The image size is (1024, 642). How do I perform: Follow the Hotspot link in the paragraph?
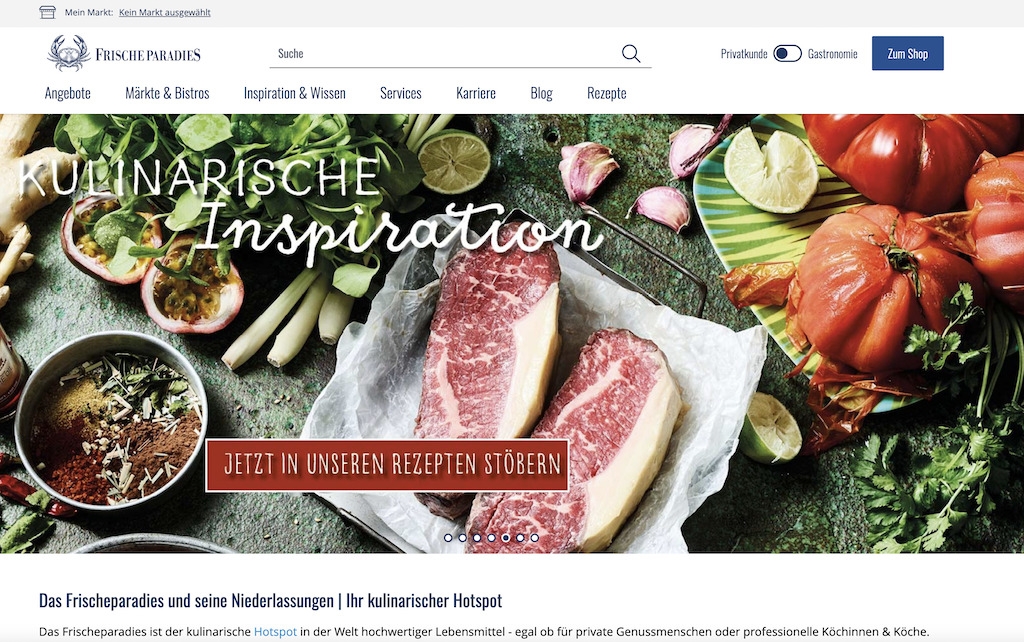275,632
